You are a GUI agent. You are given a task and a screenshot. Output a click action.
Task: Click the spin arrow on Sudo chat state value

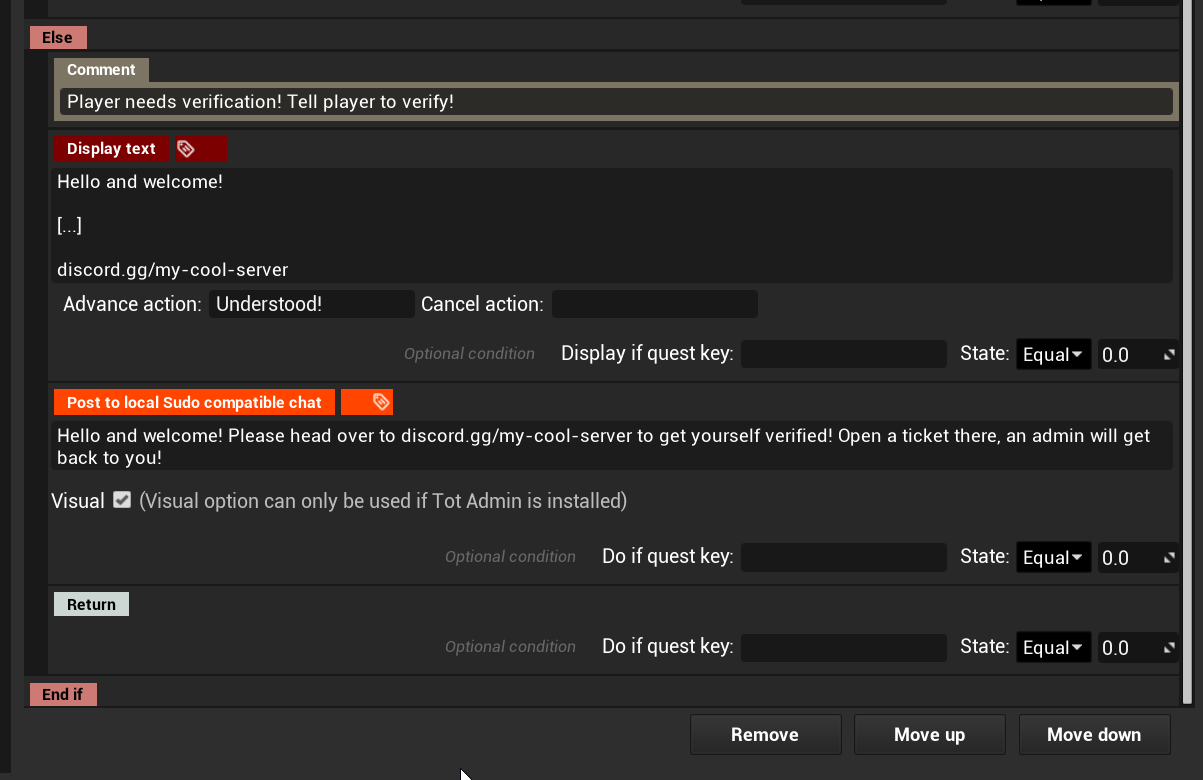click(x=1169, y=558)
